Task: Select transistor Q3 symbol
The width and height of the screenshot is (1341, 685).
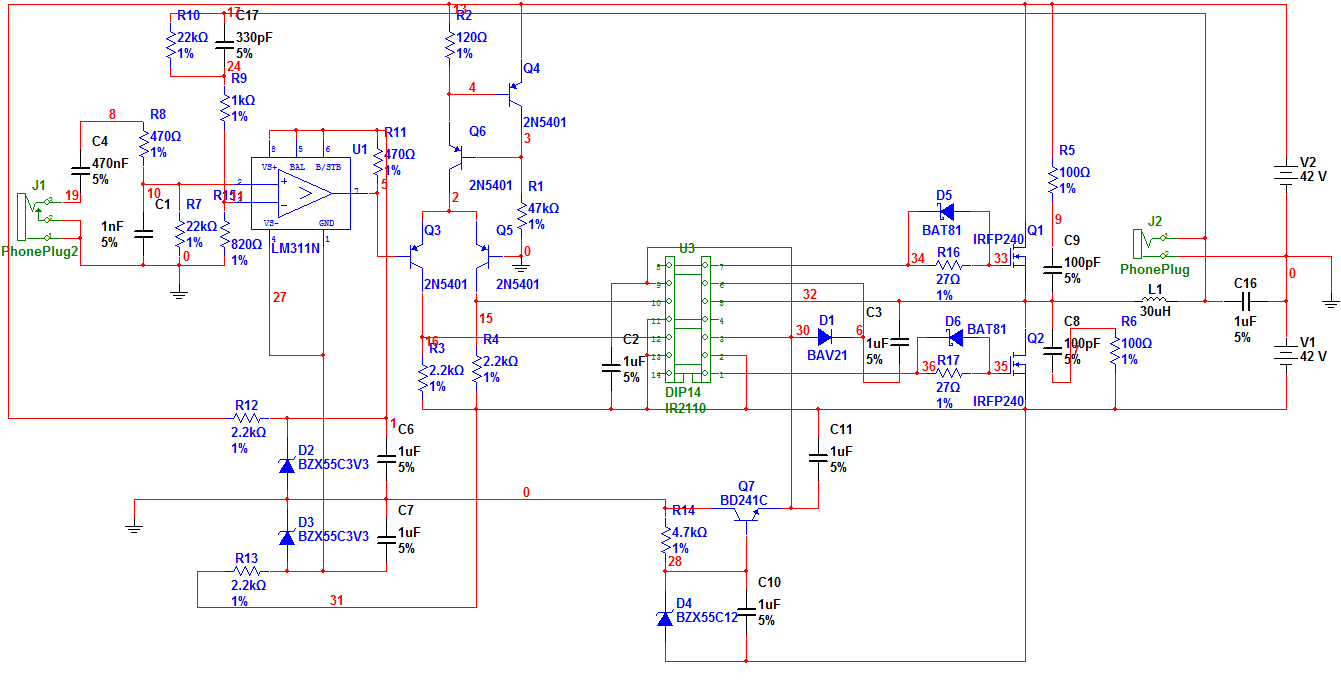Action: (x=417, y=257)
